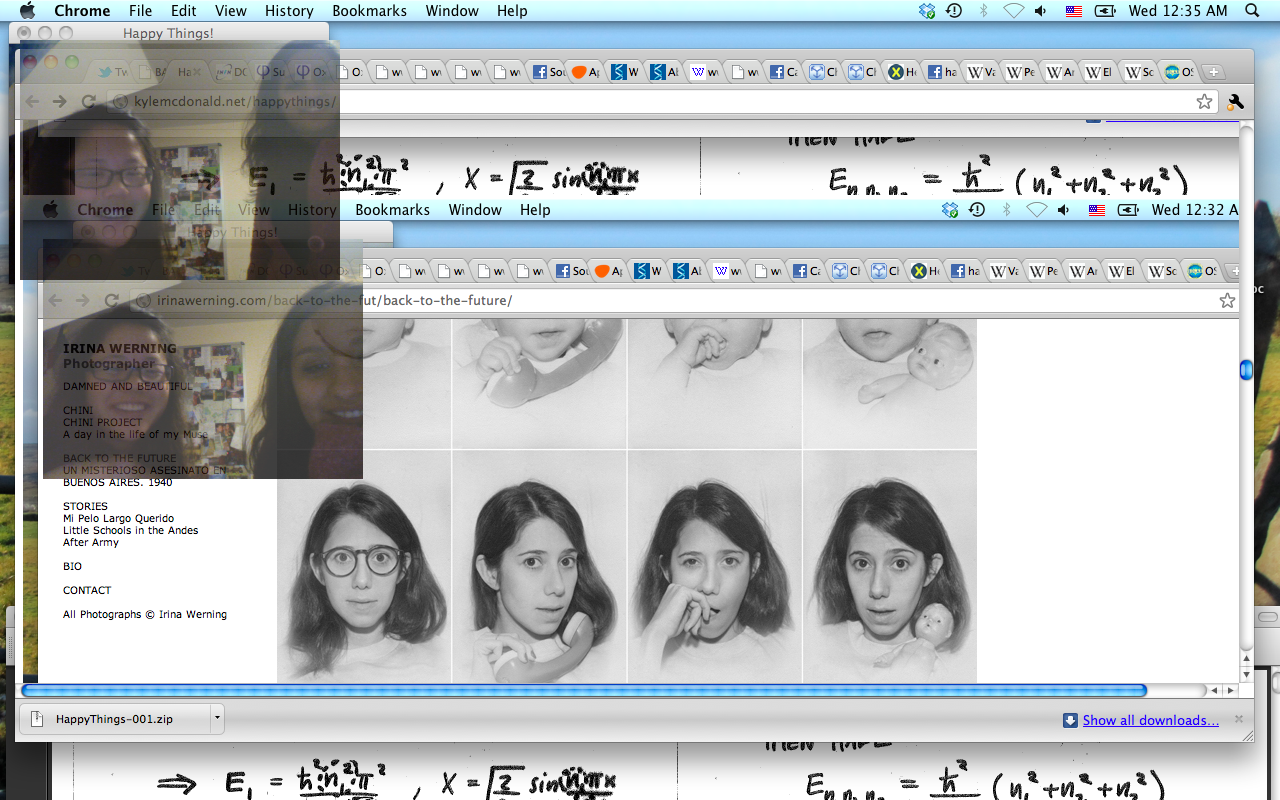Click the Back arrow in Chrome's top toolbar
The height and width of the screenshot is (800, 1280).
[32, 102]
